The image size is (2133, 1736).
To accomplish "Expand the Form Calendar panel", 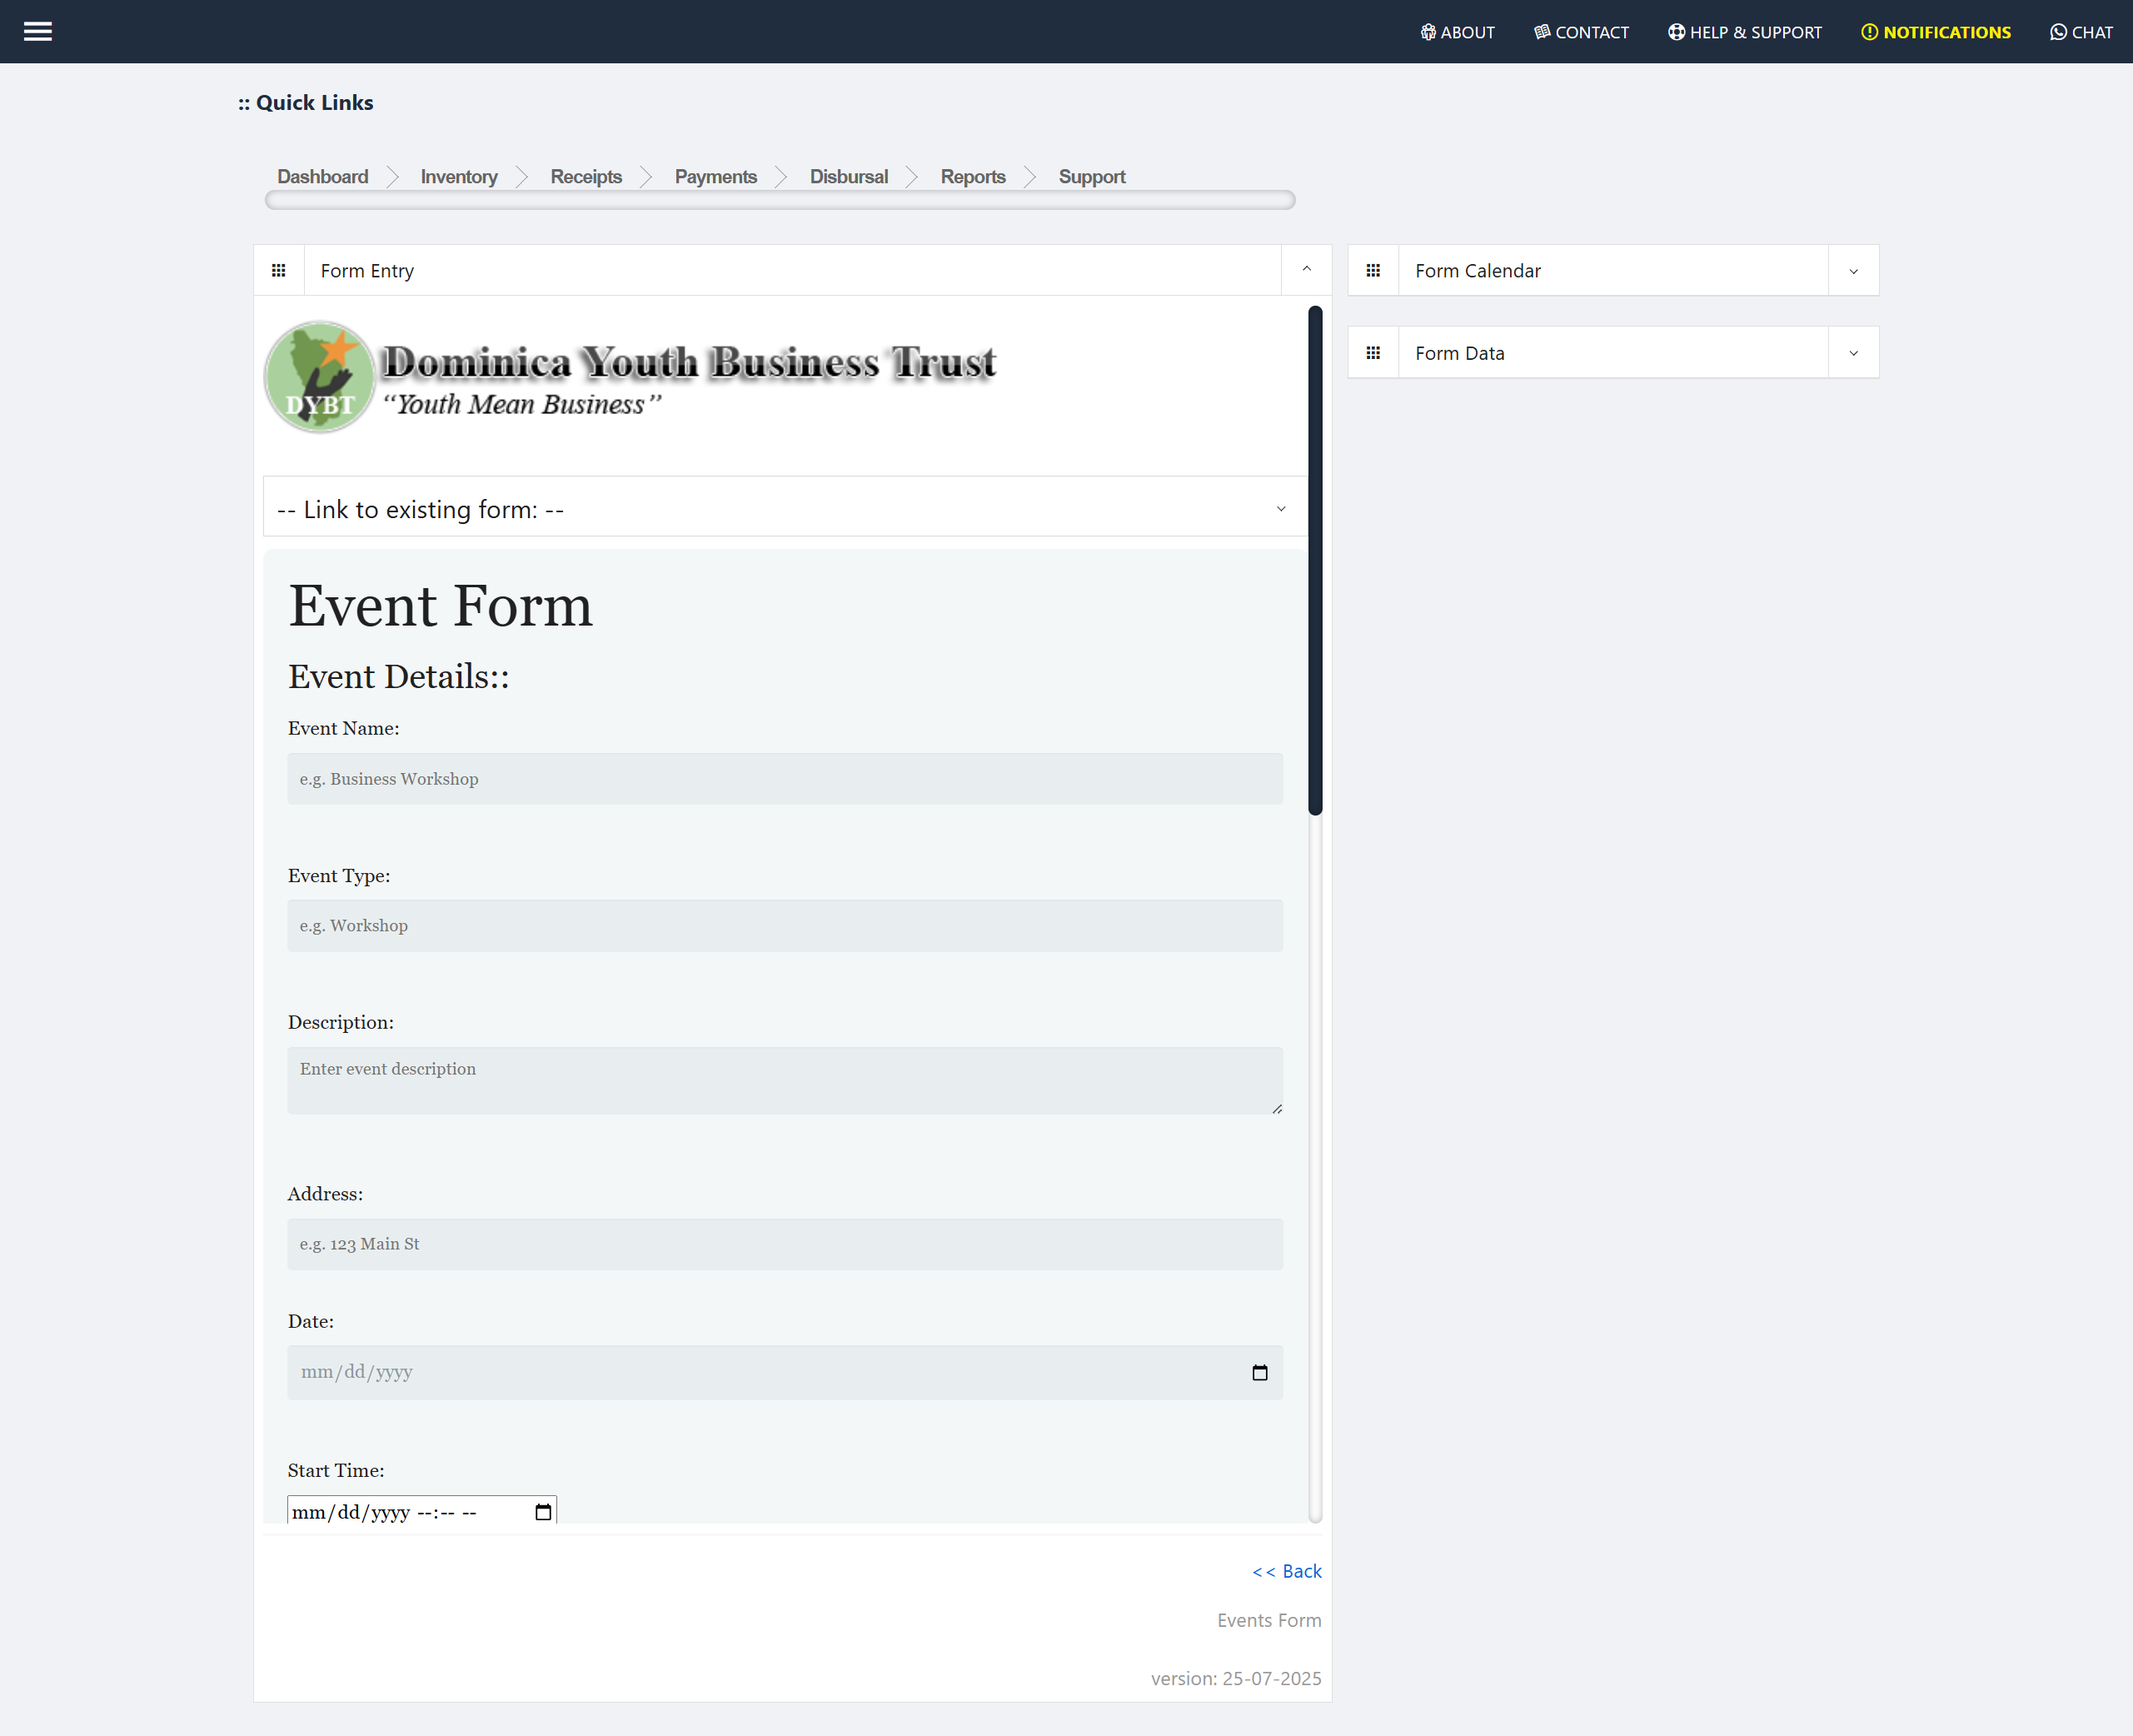I will 1853,269.
